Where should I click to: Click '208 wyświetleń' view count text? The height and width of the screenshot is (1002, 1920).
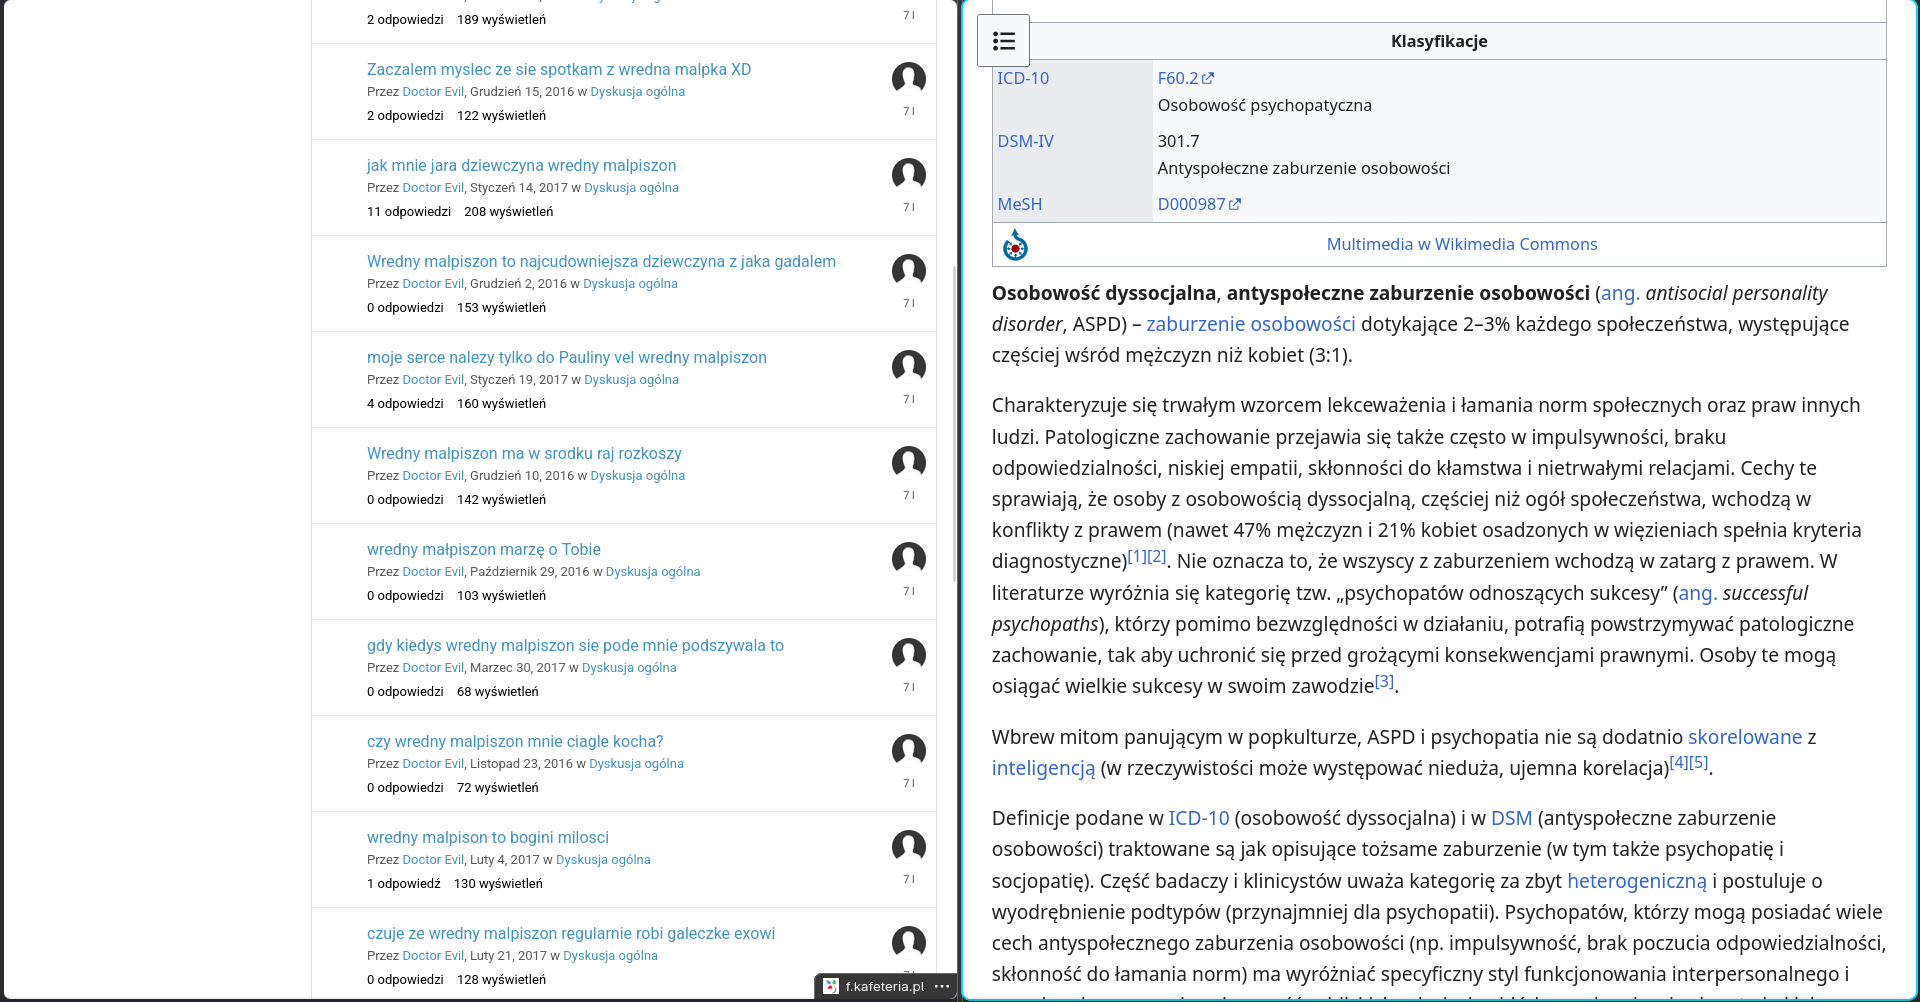coord(508,211)
